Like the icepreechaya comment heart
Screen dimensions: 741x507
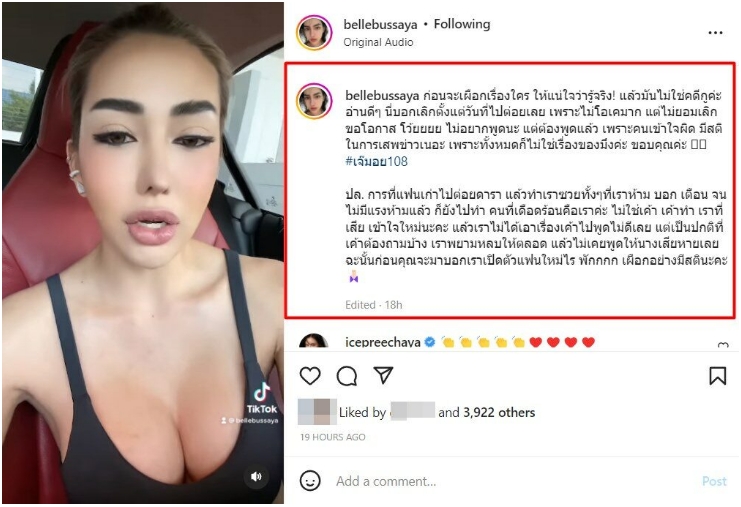pyautogui.click(x=723, y=344)
